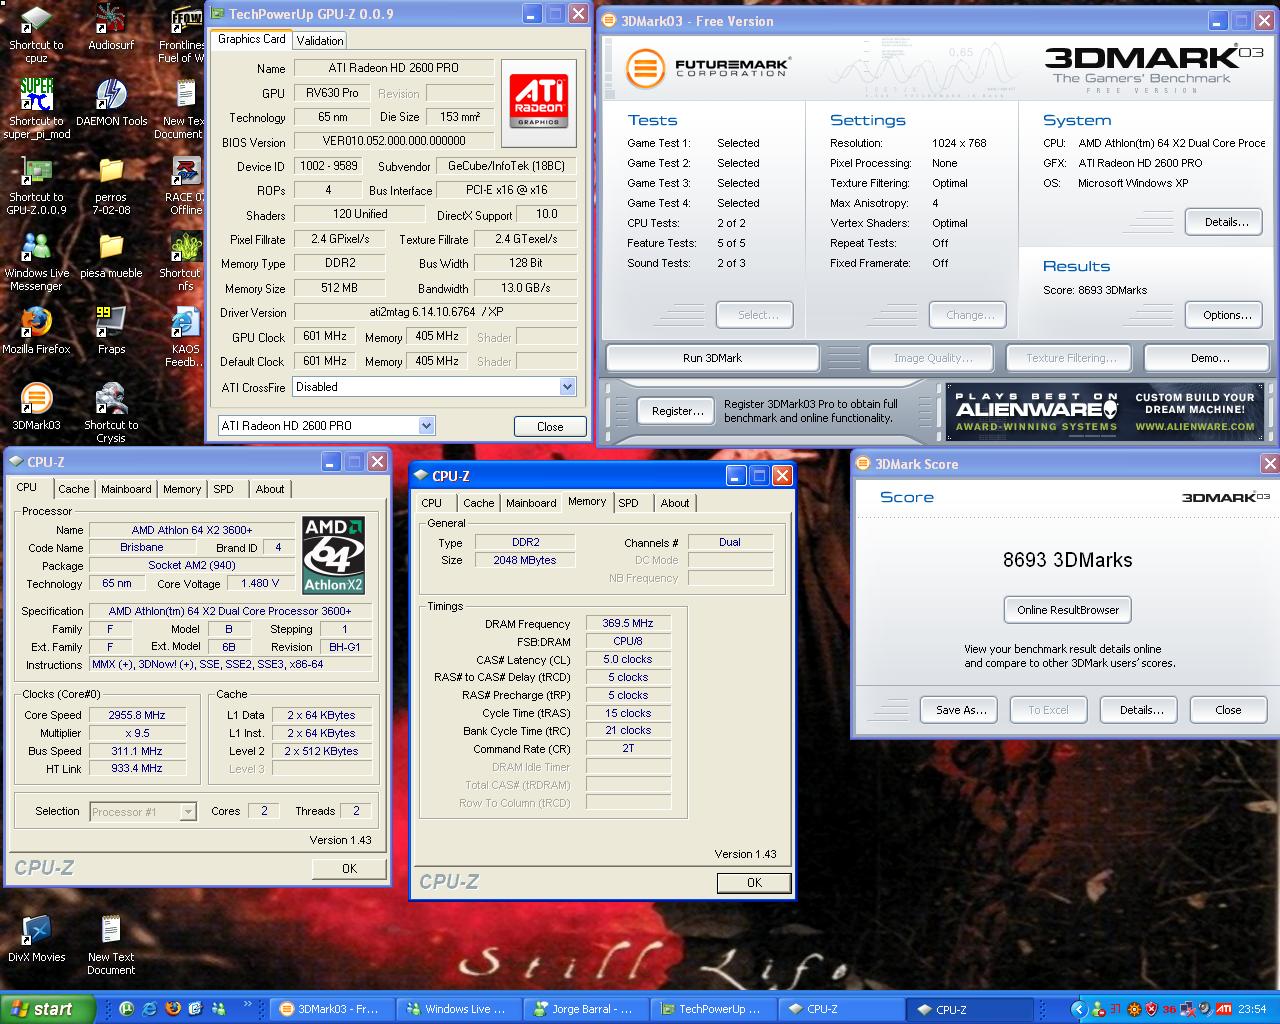1280x1024 pixels.
Task: Click the Internet Explorer quick launch icon
Action: click(150, 1009)
